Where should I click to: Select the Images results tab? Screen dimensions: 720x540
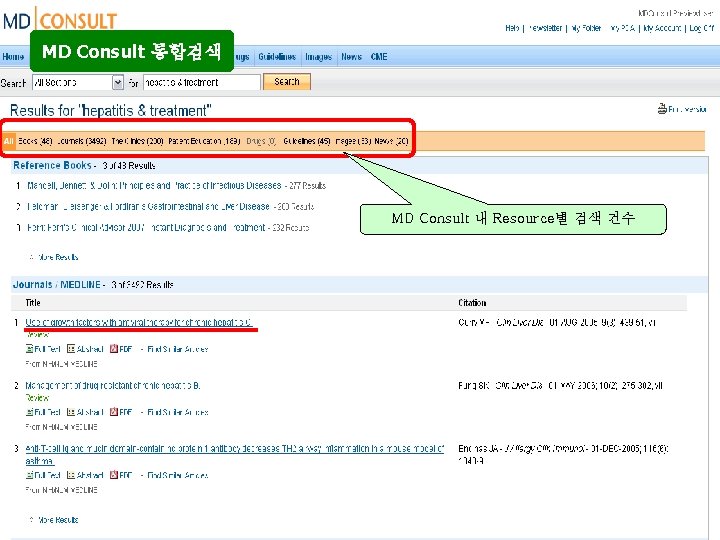(353, 141)
